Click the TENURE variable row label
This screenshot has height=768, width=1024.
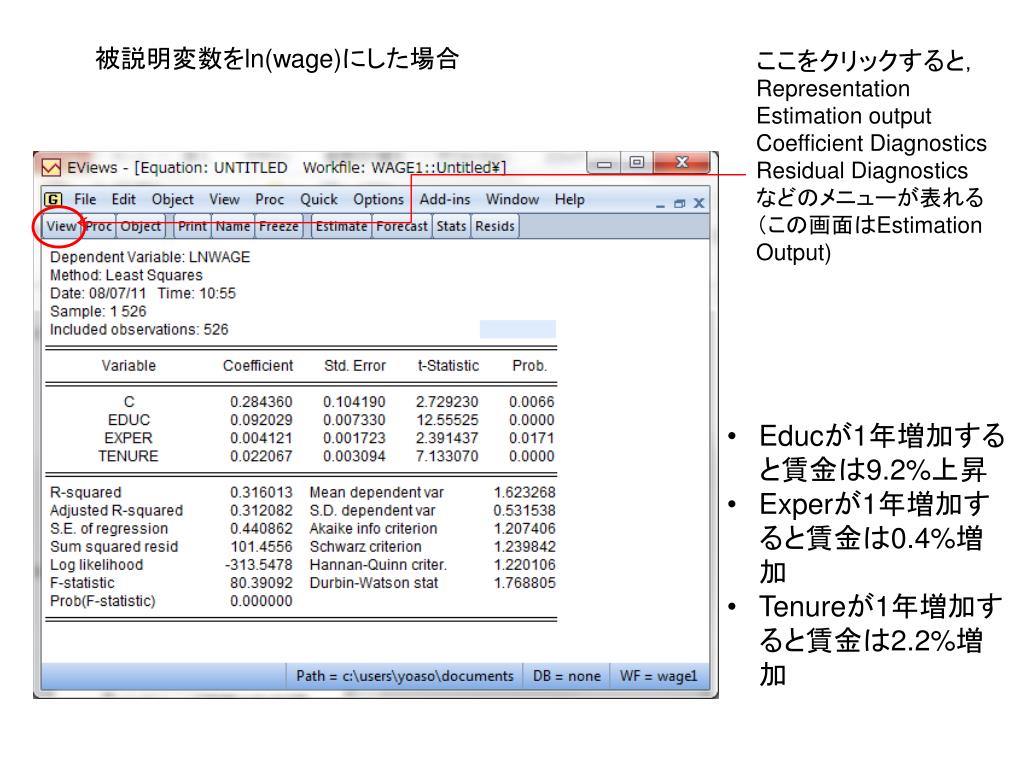[129, 456]
